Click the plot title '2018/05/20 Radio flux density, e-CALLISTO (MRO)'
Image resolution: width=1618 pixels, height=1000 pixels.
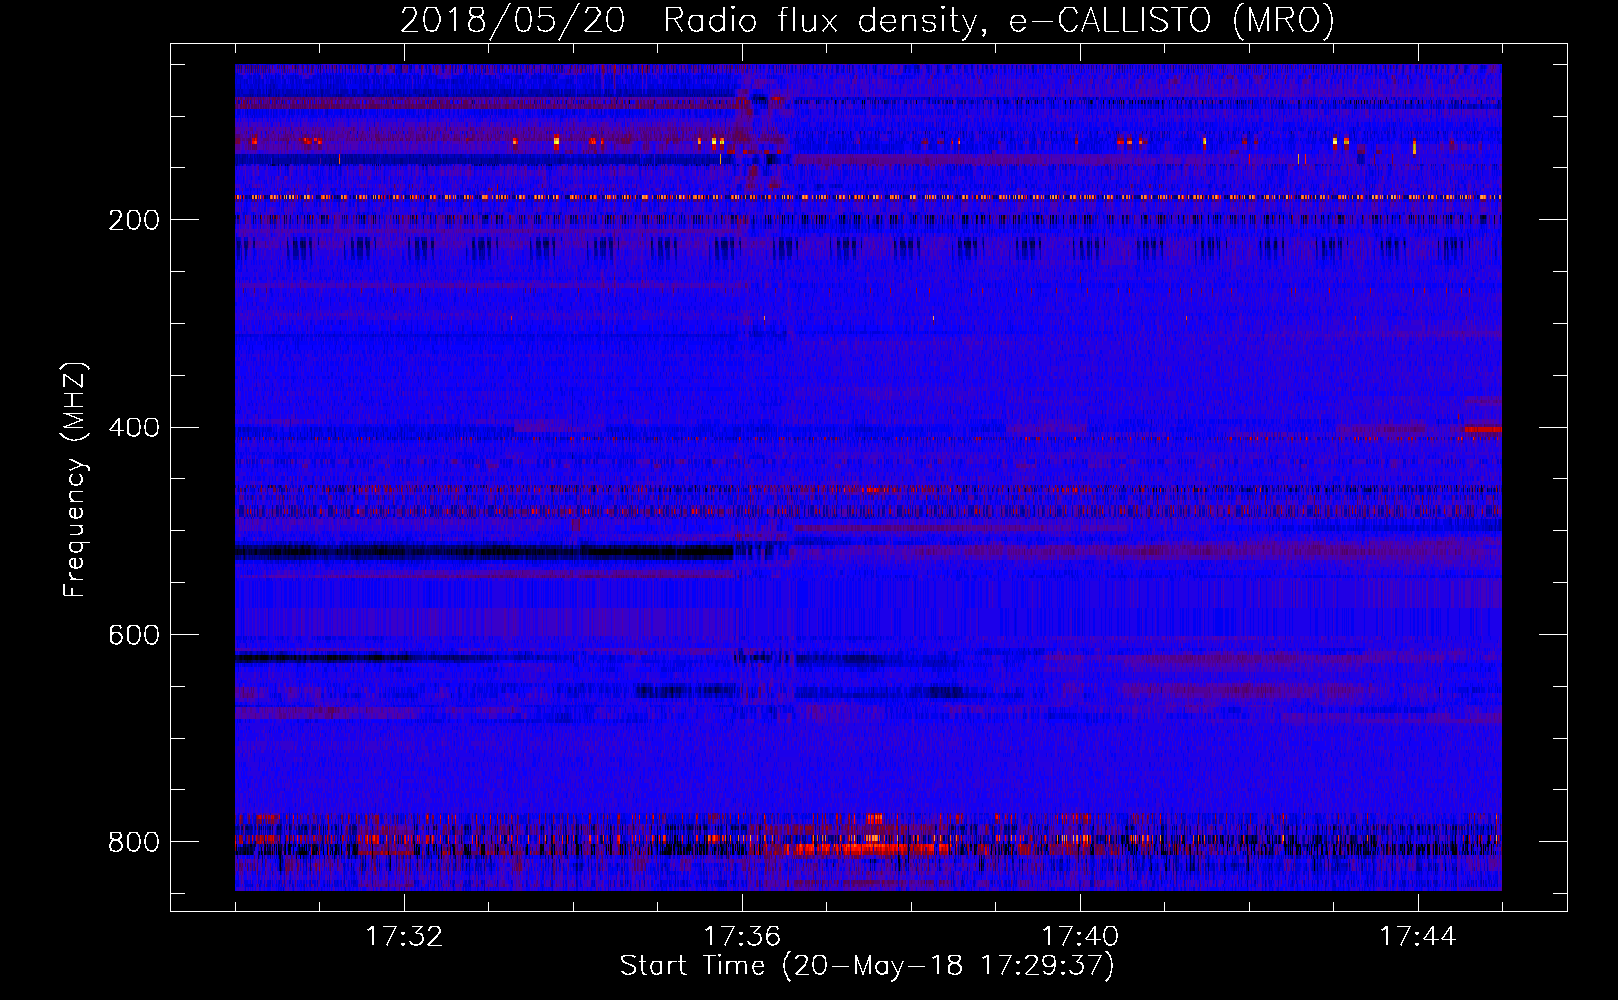[867, 20]
